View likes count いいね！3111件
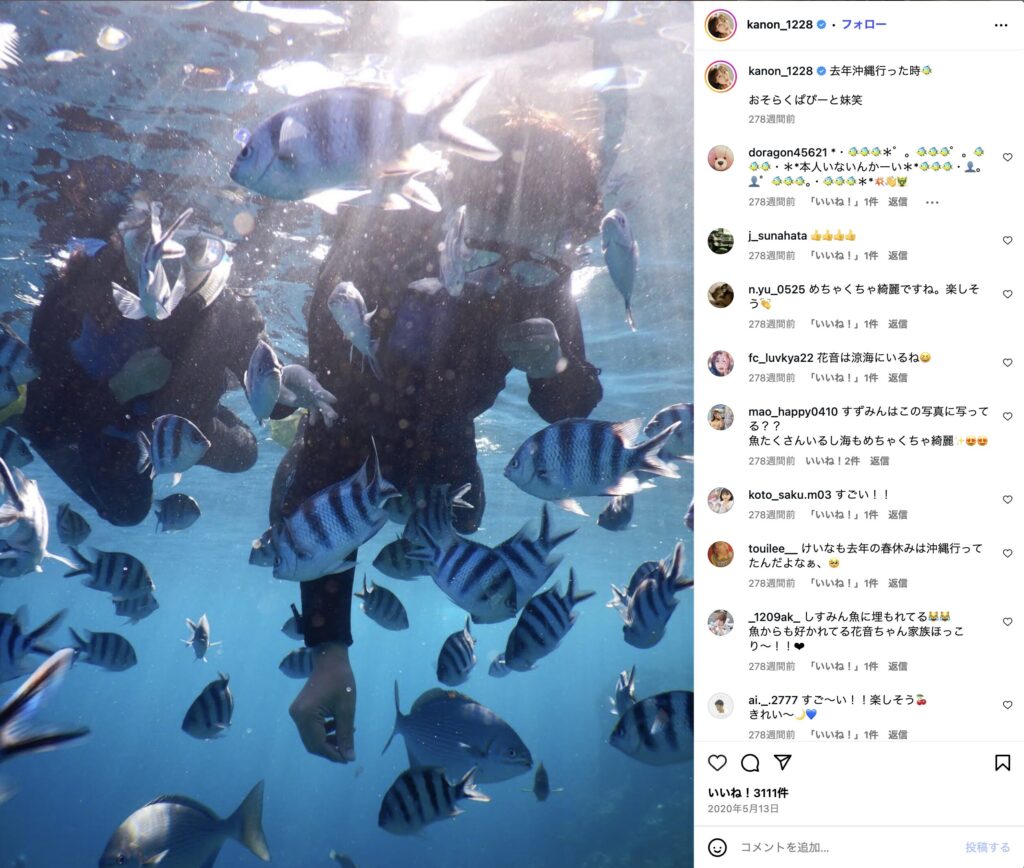This screenshot has height=868, width=1024. (748, 792)
